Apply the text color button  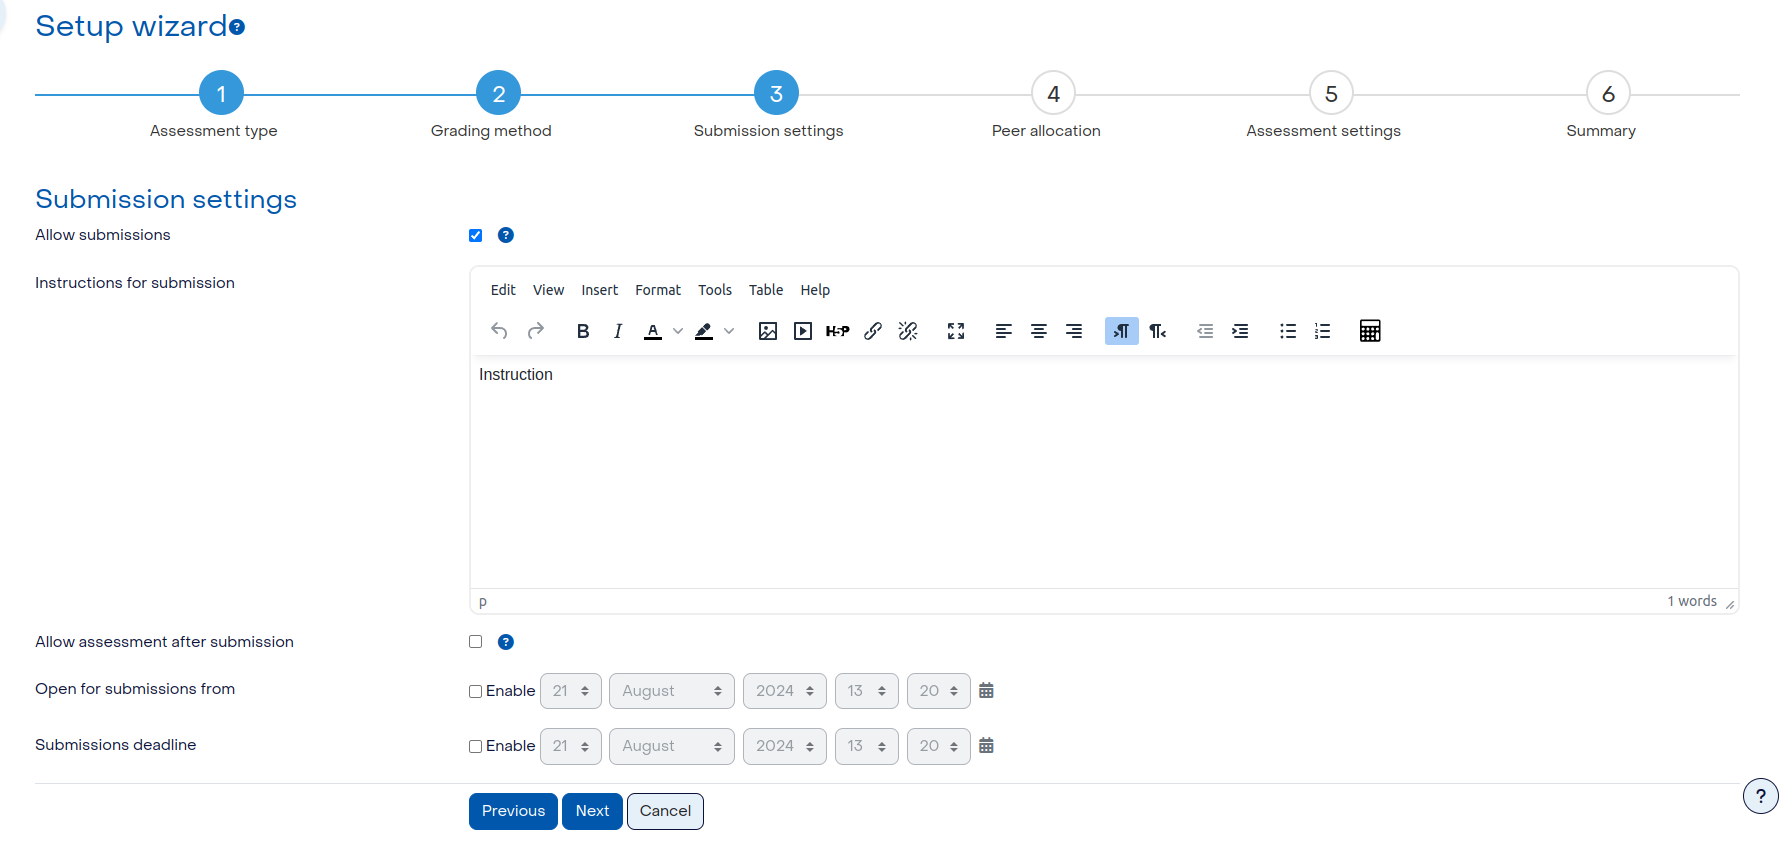point(653,331)
